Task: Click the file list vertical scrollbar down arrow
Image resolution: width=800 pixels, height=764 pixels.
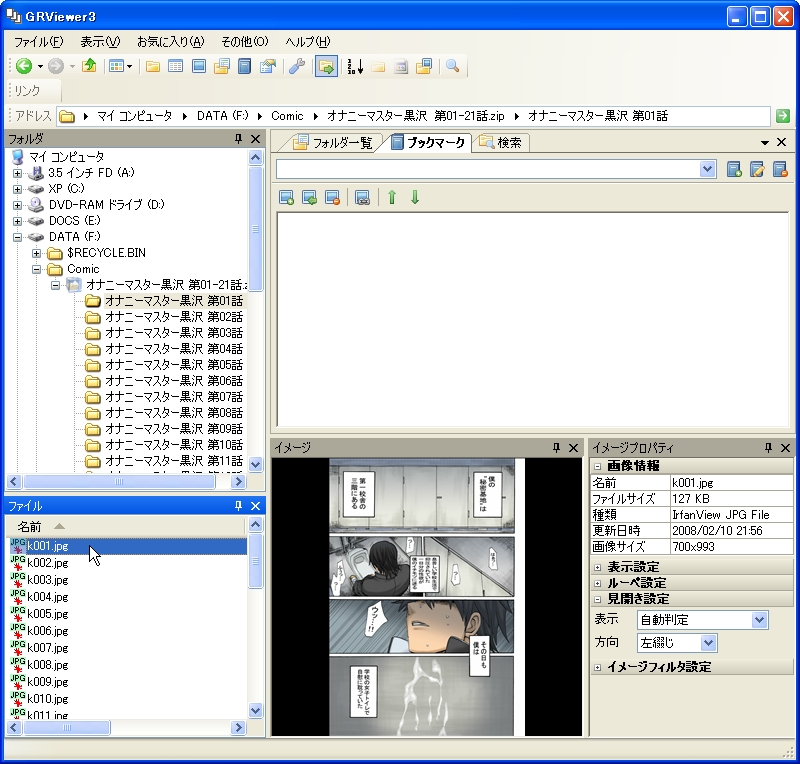Action: 256,710
